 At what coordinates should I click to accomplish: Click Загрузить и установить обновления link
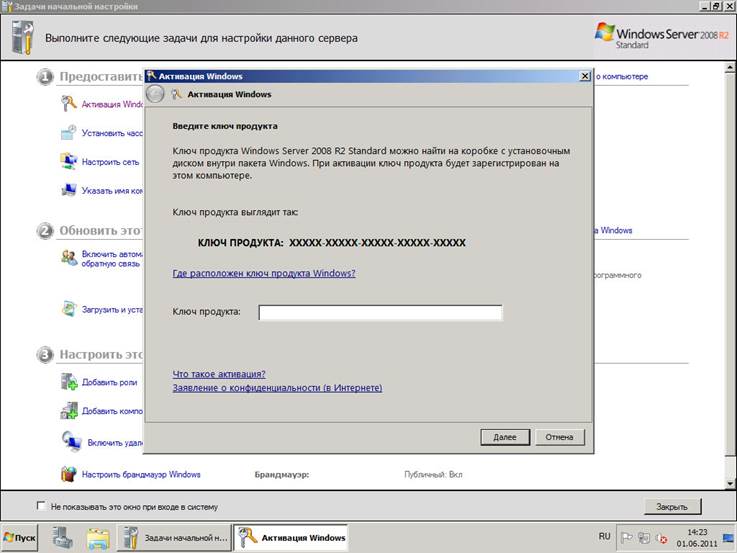click(x=112, y=310)
